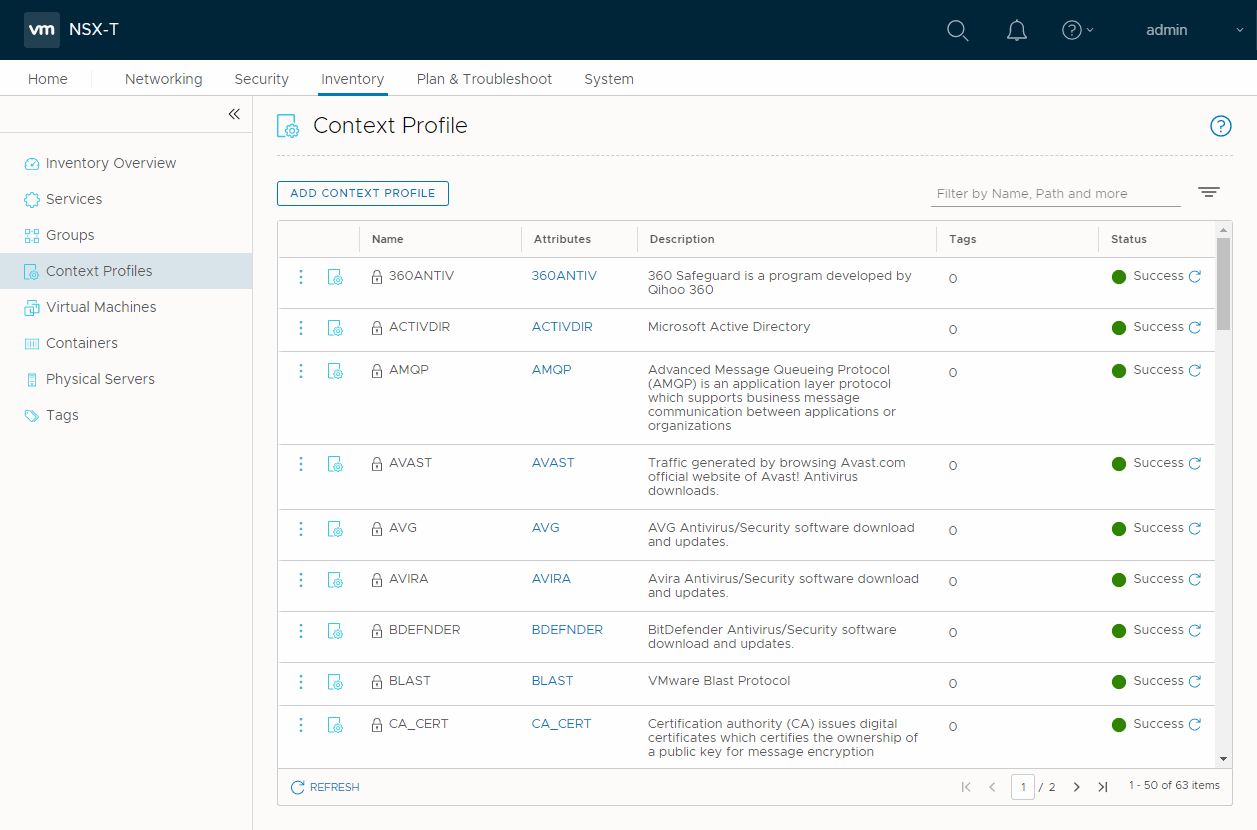Click the CA_CERT attribute link
Image resolution: width=1257 pixels, height=830 pixels.
561,724
